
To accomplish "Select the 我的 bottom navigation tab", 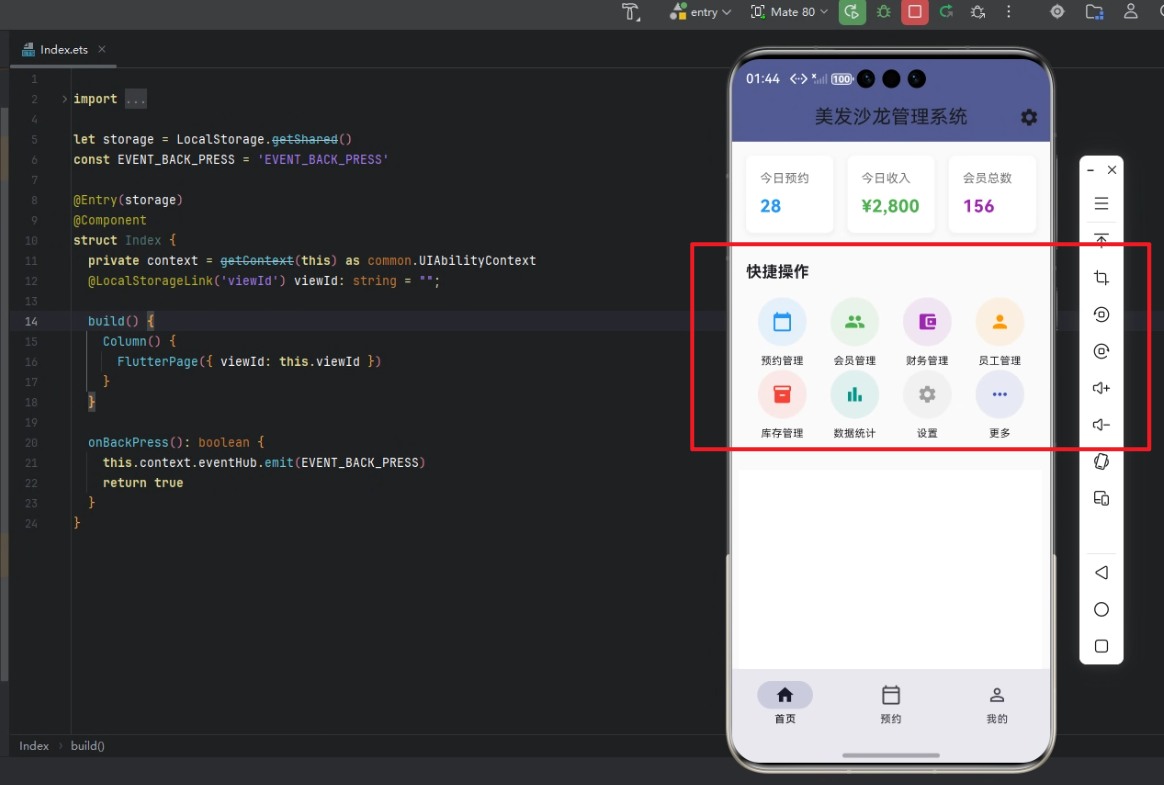I will [x=997, y=703].
